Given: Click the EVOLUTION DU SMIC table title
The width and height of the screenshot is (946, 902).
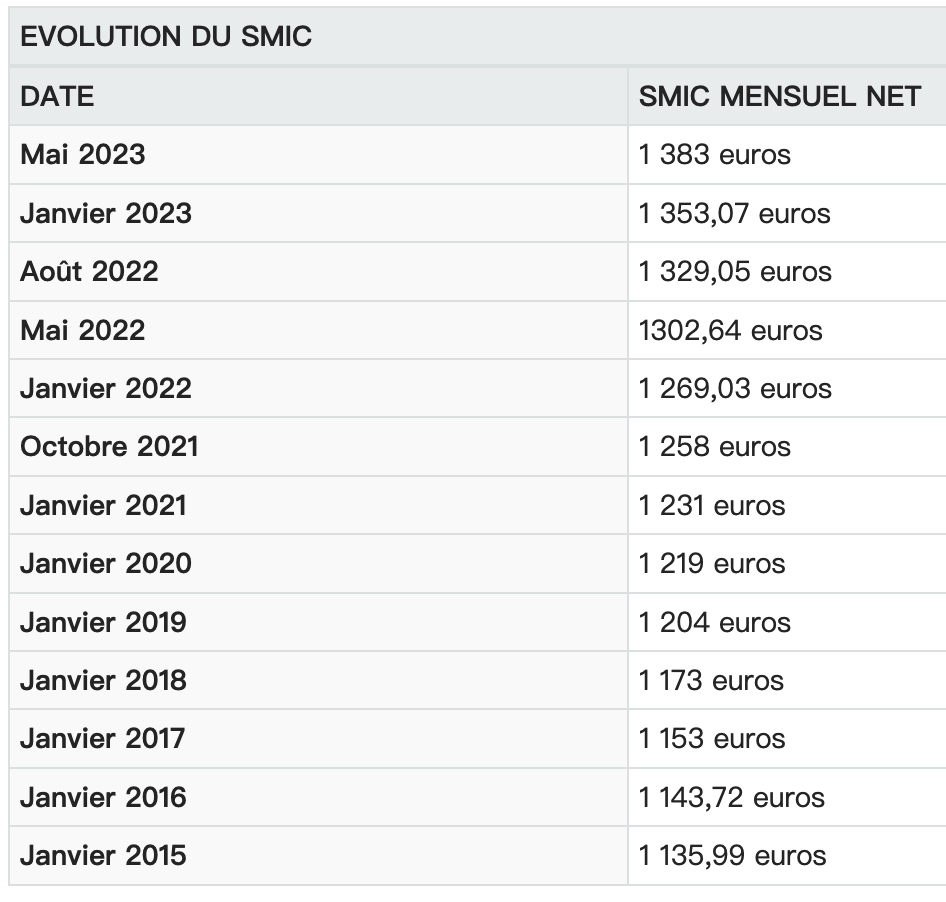Looking at the screenshot, I should 166,37.
